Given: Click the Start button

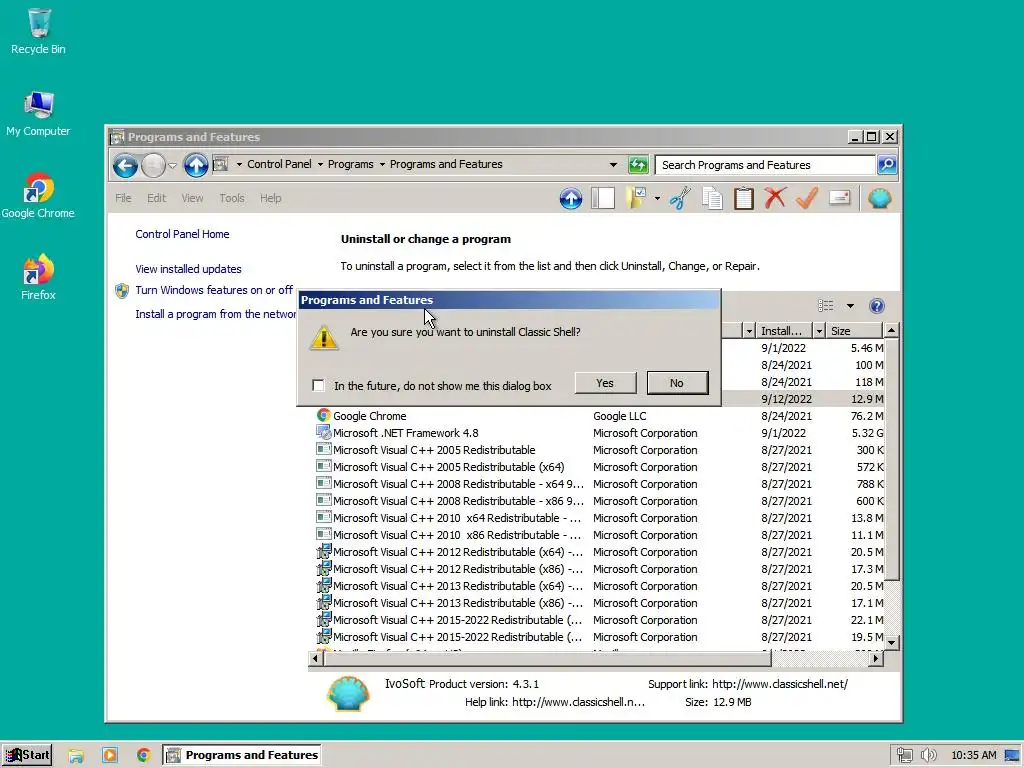Looking at the screenshot, I should pyautogui.click(x=27, y=756).
